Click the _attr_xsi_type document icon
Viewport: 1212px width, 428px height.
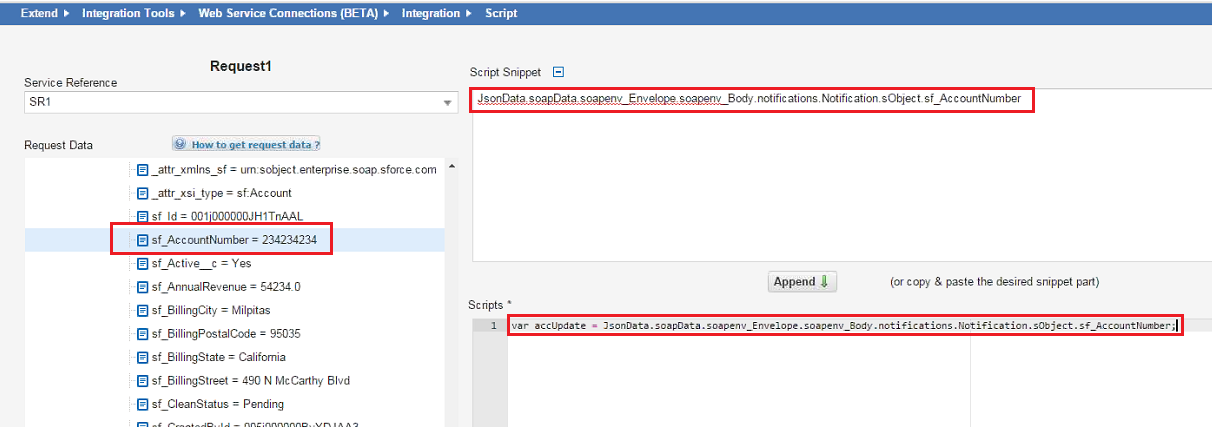143,193
